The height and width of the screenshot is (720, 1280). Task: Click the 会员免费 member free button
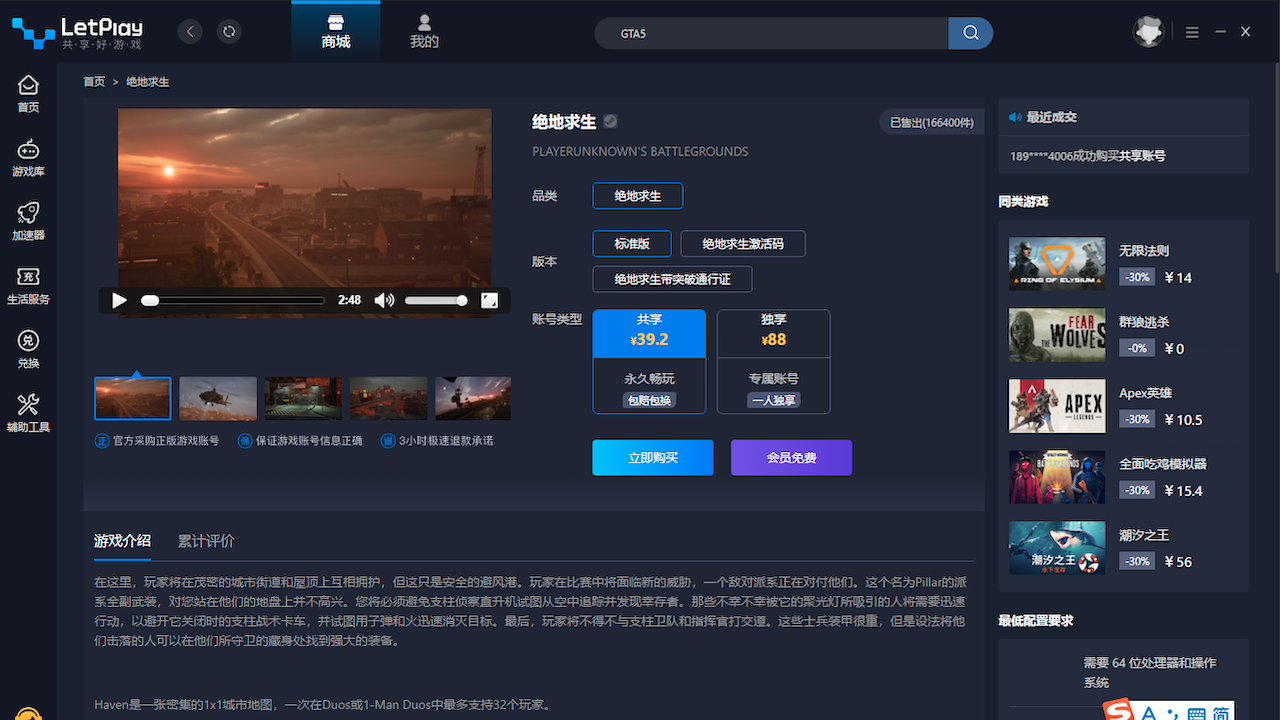791,458
